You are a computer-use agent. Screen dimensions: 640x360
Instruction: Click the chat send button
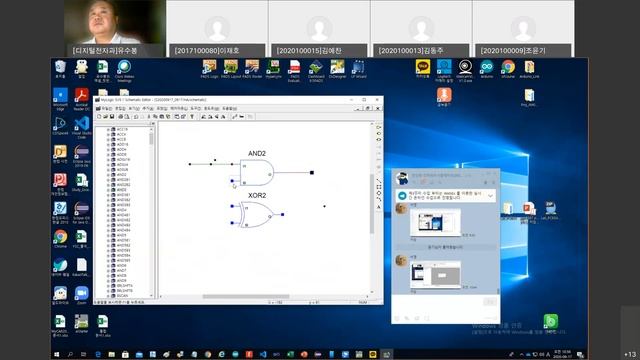pyautogui.click(x=491, y=302)
